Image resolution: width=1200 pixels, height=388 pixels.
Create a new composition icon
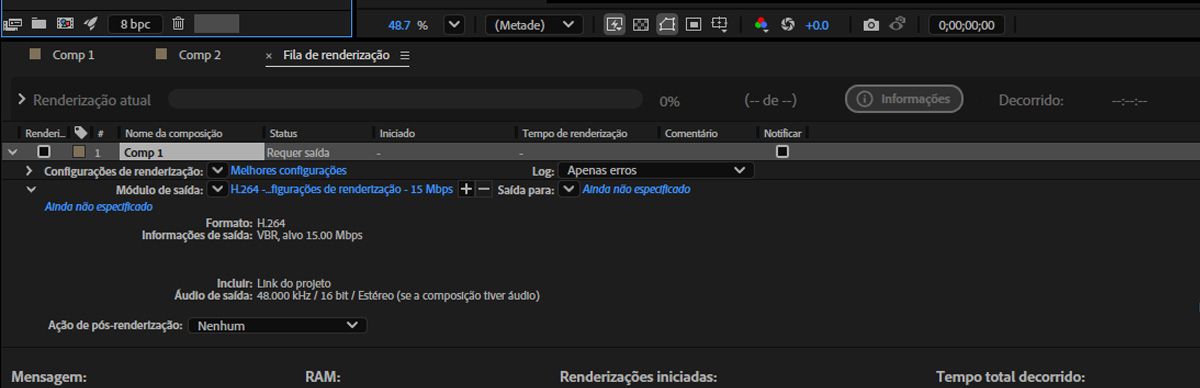pos(64,23)
